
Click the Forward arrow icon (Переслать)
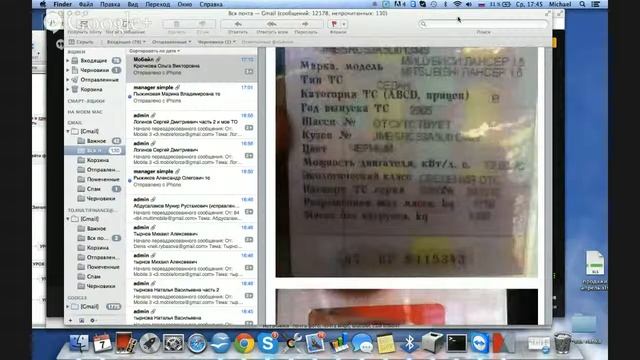click(305, 24)
